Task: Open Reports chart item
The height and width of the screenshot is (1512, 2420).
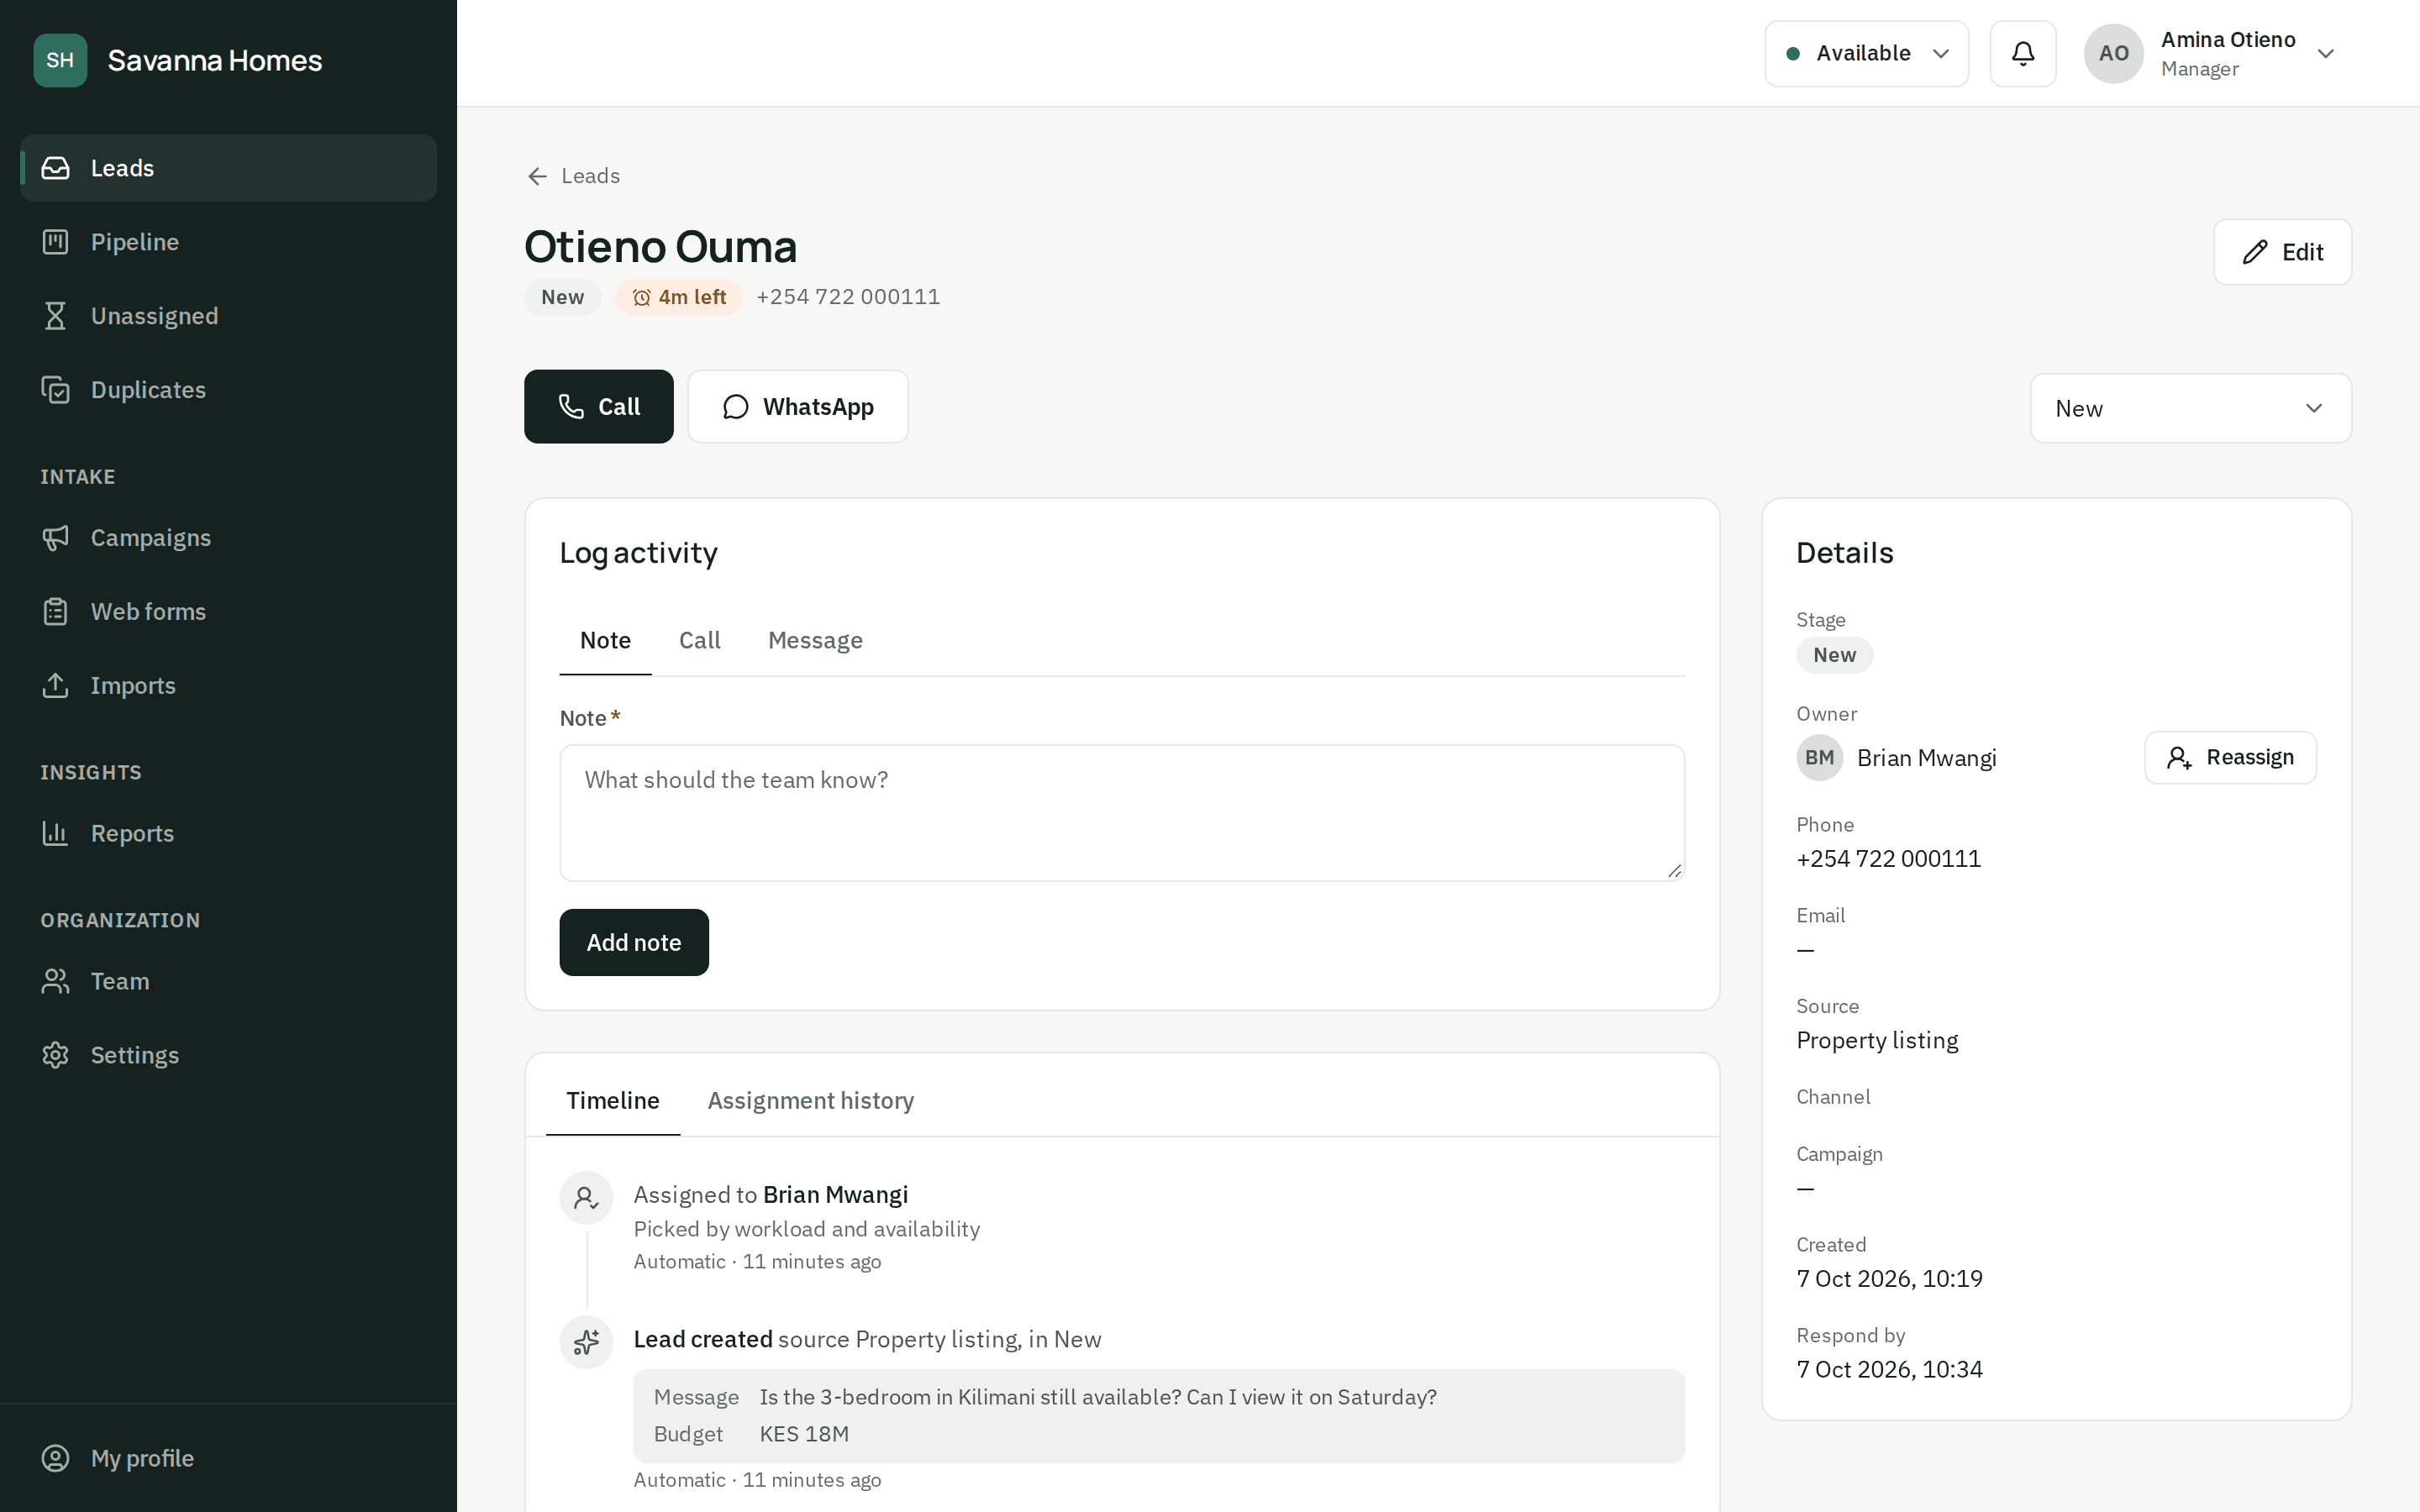Action: click(228, 834)
